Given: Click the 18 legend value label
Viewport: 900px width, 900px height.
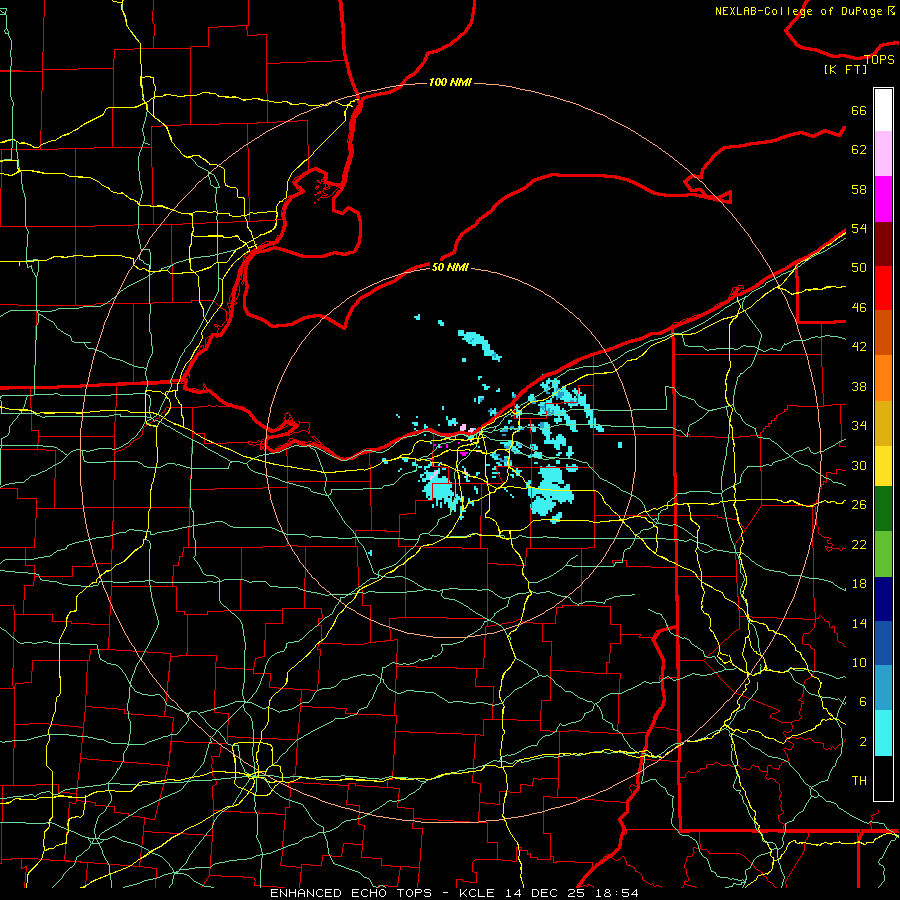Looking at the screenshot, I should pos(859,584).
